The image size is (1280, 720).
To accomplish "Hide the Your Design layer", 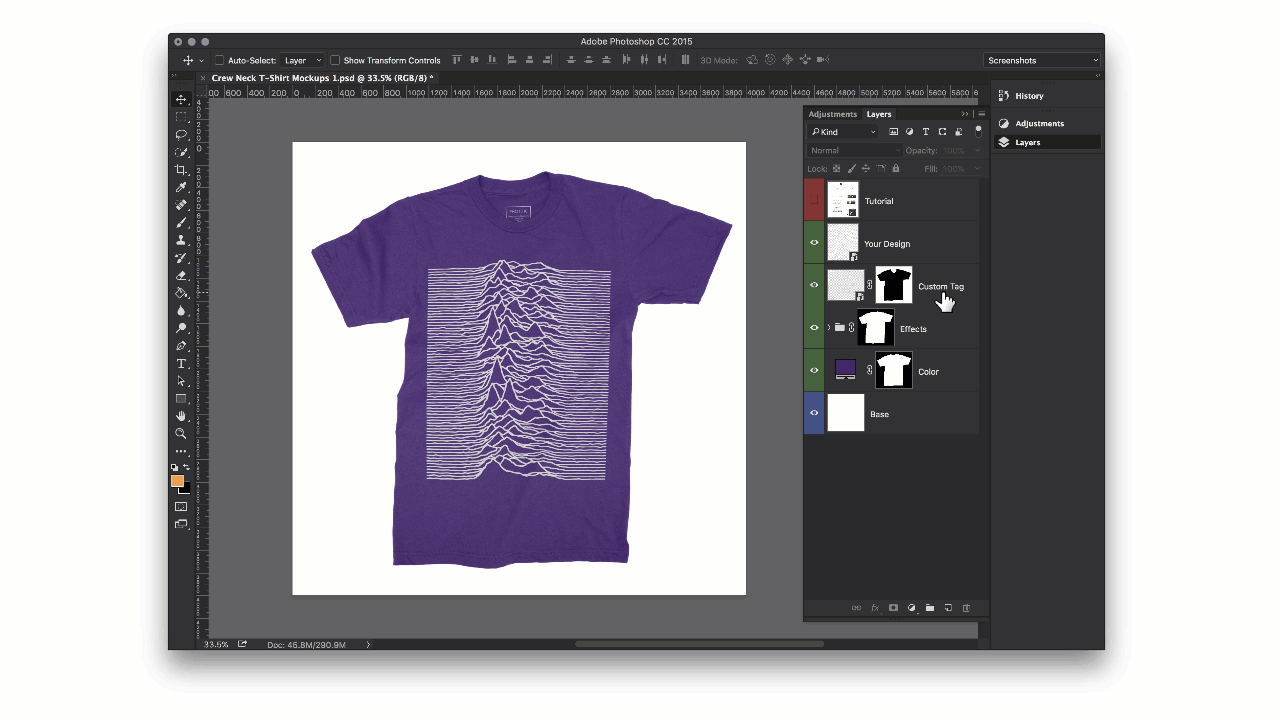I will point(814,242).
